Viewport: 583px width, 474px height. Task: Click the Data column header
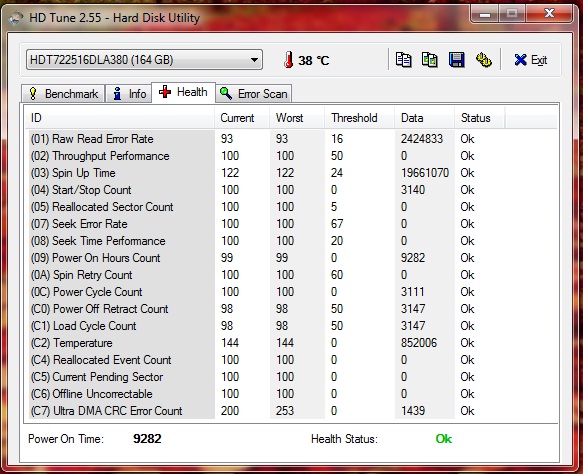pos(424,118)
